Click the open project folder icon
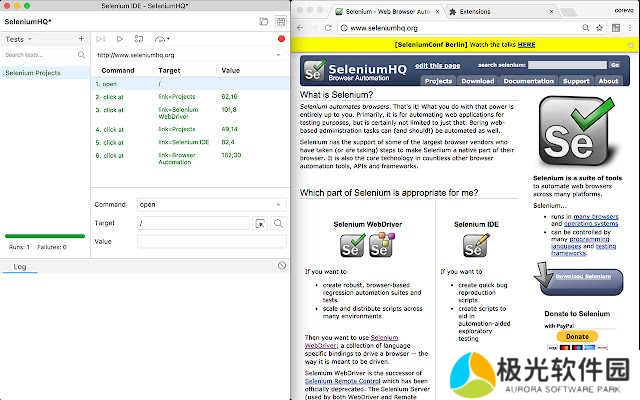Image resolution: width=640 pixels, height=400 pixels. point(263,21)
